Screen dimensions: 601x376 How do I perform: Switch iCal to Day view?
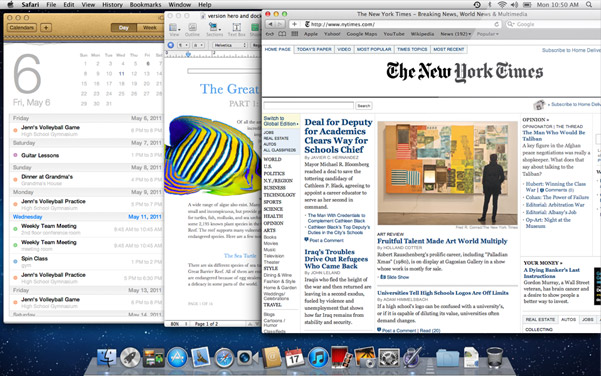123,28
